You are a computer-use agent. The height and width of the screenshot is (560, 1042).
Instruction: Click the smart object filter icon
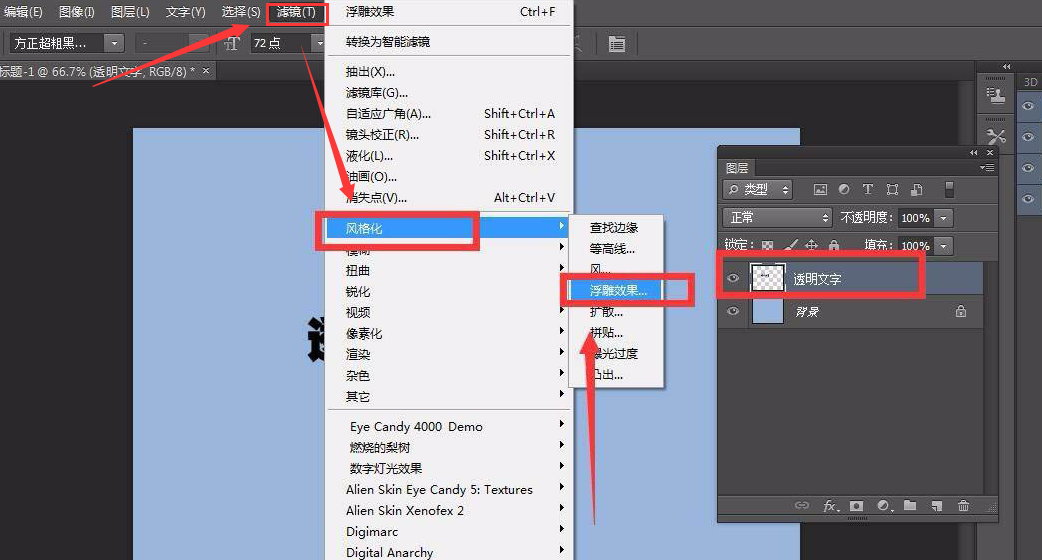[x=916, y=189]
